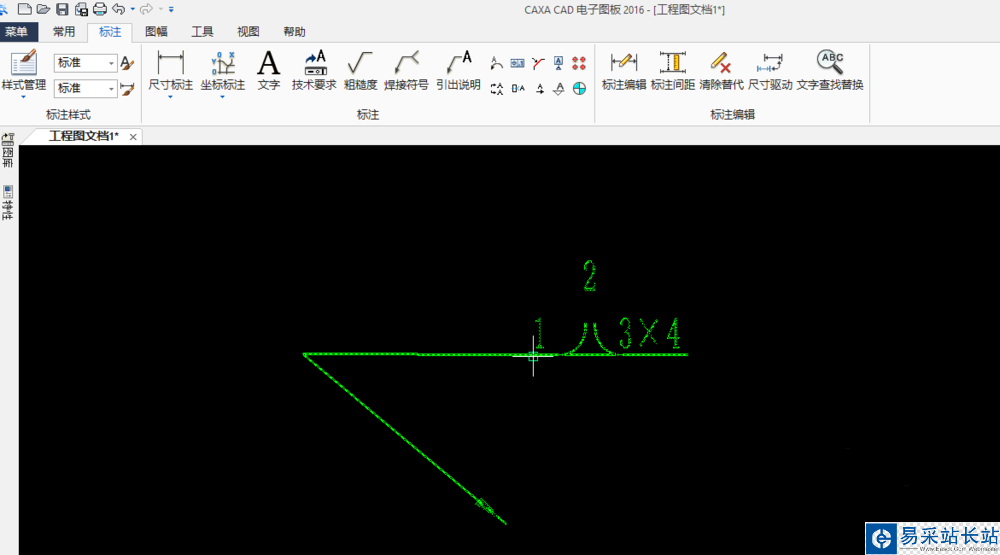This screenshot has width=1000, height=555.
Task: Expand the arrow under 样式管理
Action: pos(24,97)
